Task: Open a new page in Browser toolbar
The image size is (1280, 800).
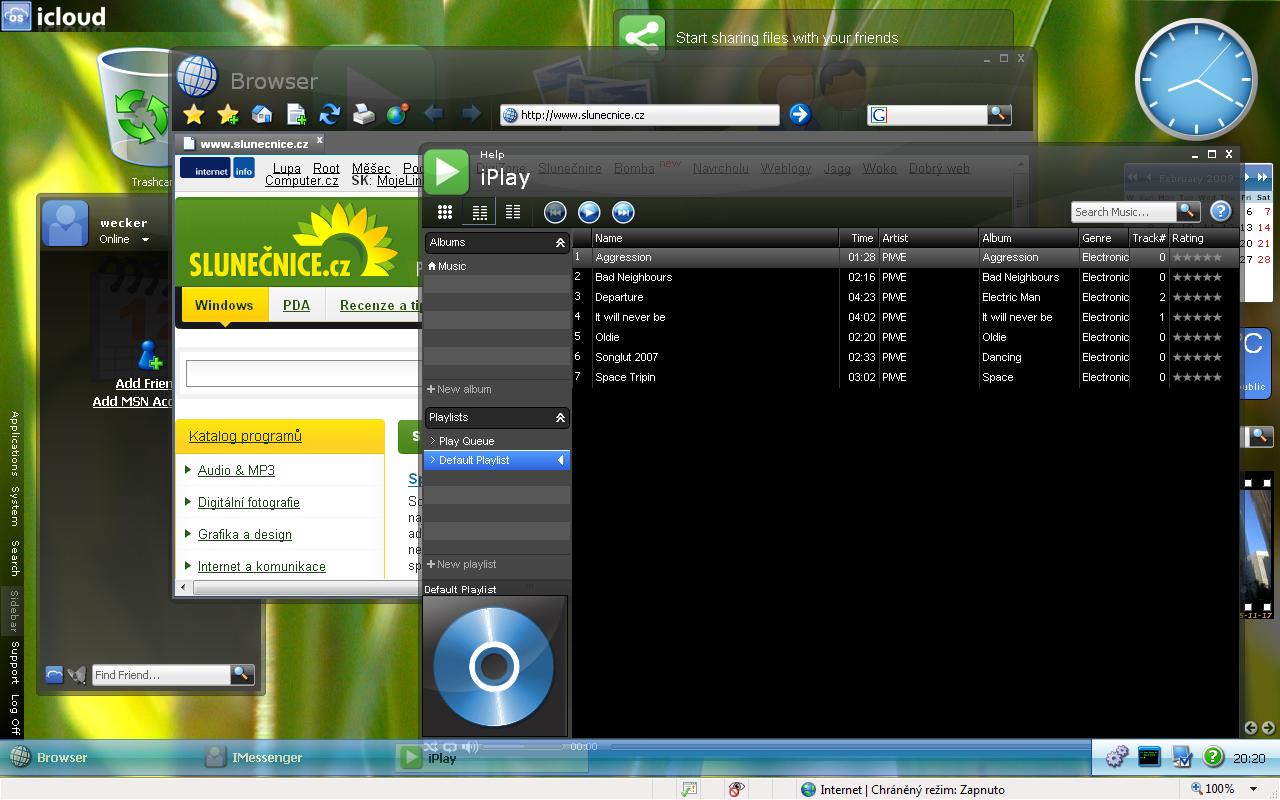Action: tap(296, 114)
